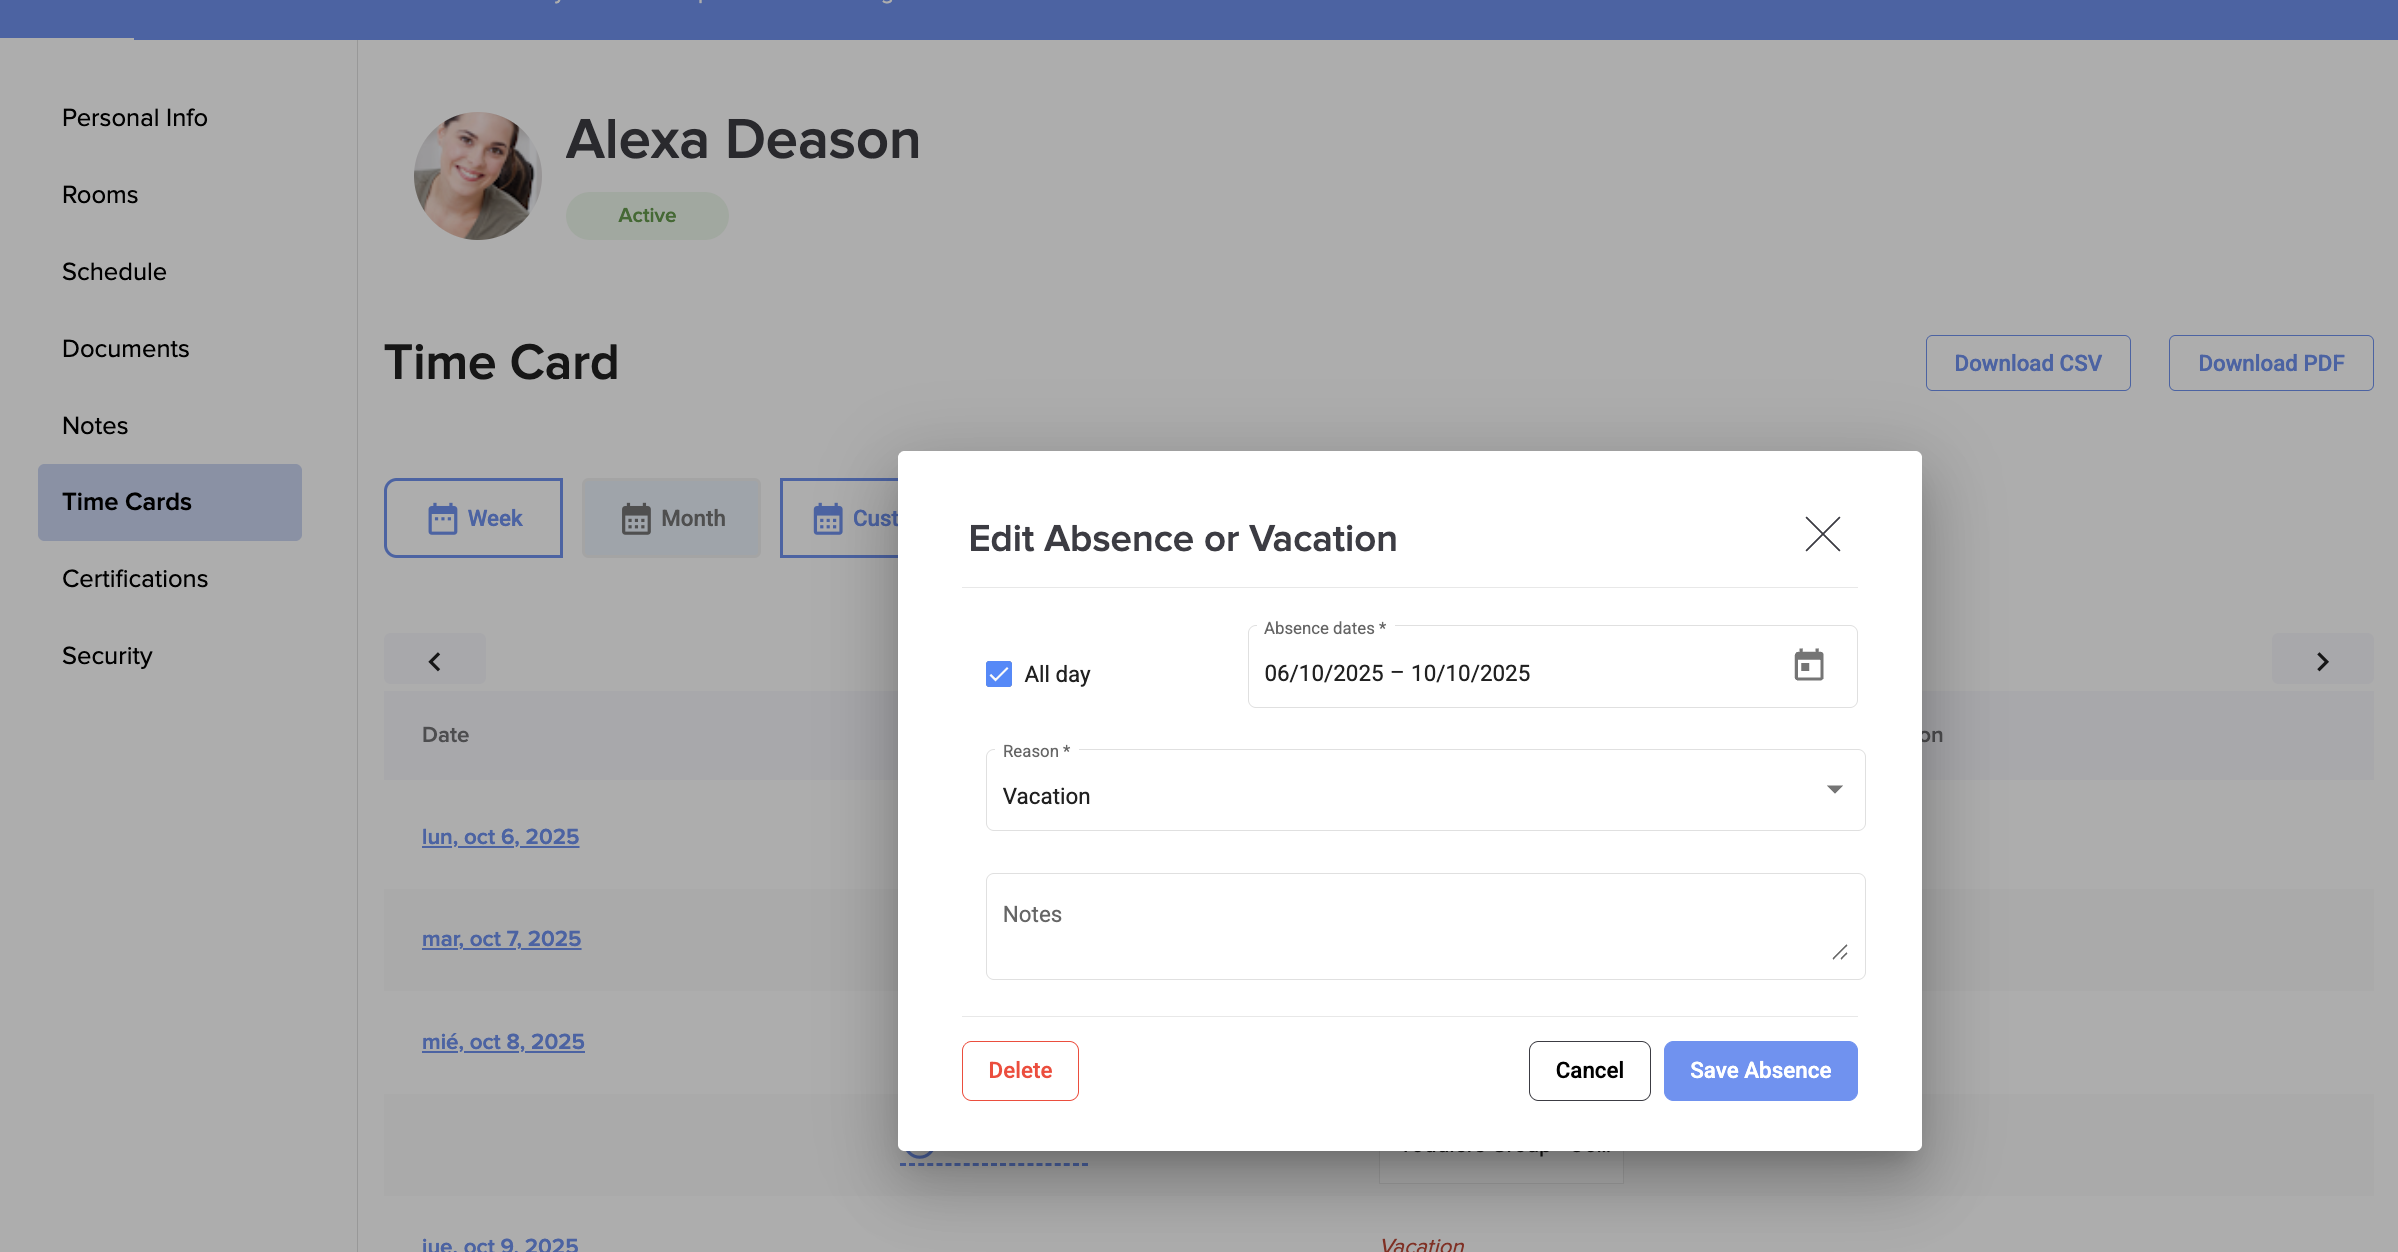This screenshot has height=1252, width=2398.
Task: Go to Schedule in sidebar
Action: pos(114,272)
